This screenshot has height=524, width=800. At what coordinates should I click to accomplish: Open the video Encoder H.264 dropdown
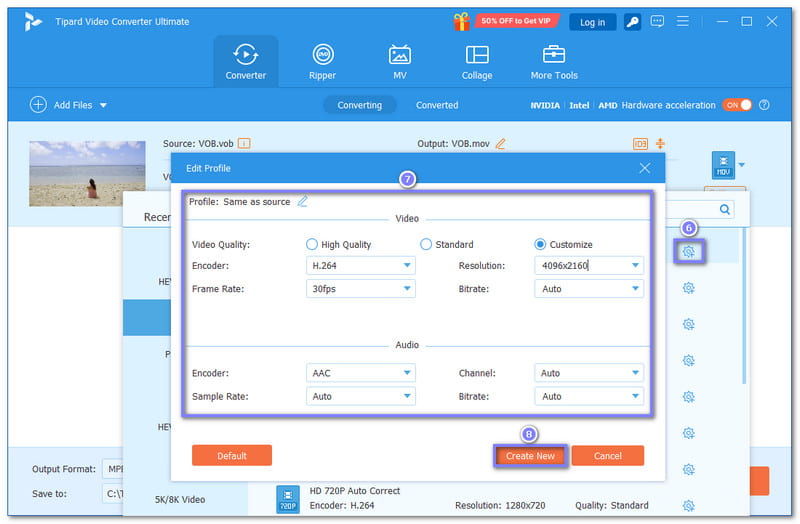point(361,265)
